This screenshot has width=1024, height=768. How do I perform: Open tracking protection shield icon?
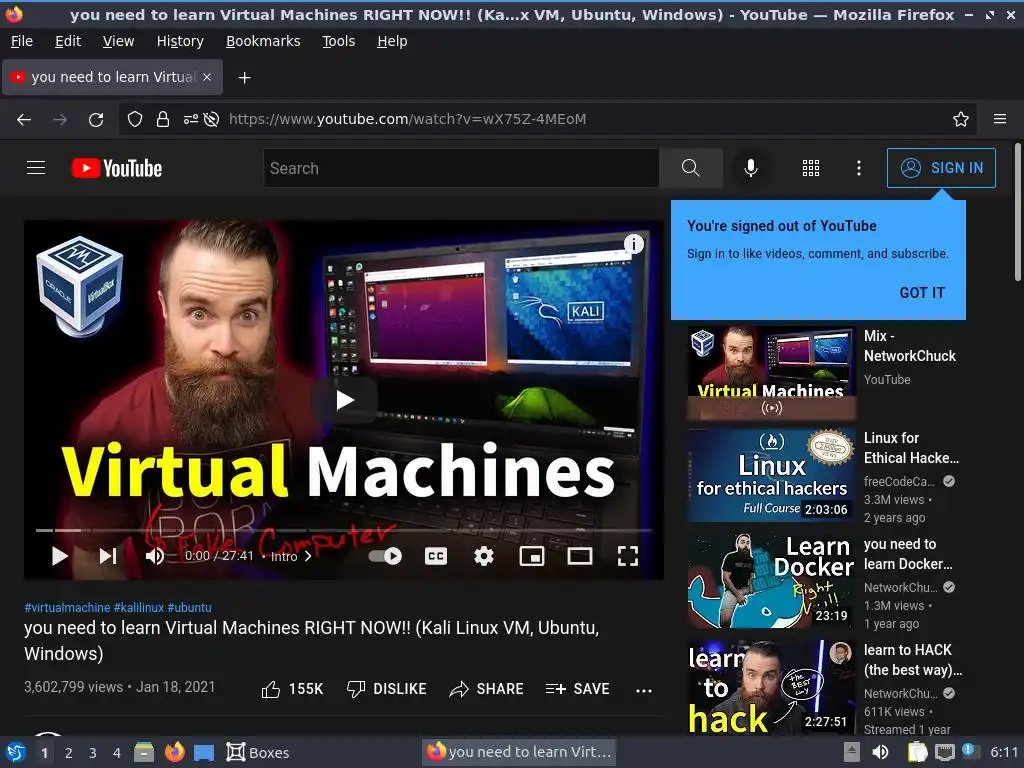click(135, 120)
